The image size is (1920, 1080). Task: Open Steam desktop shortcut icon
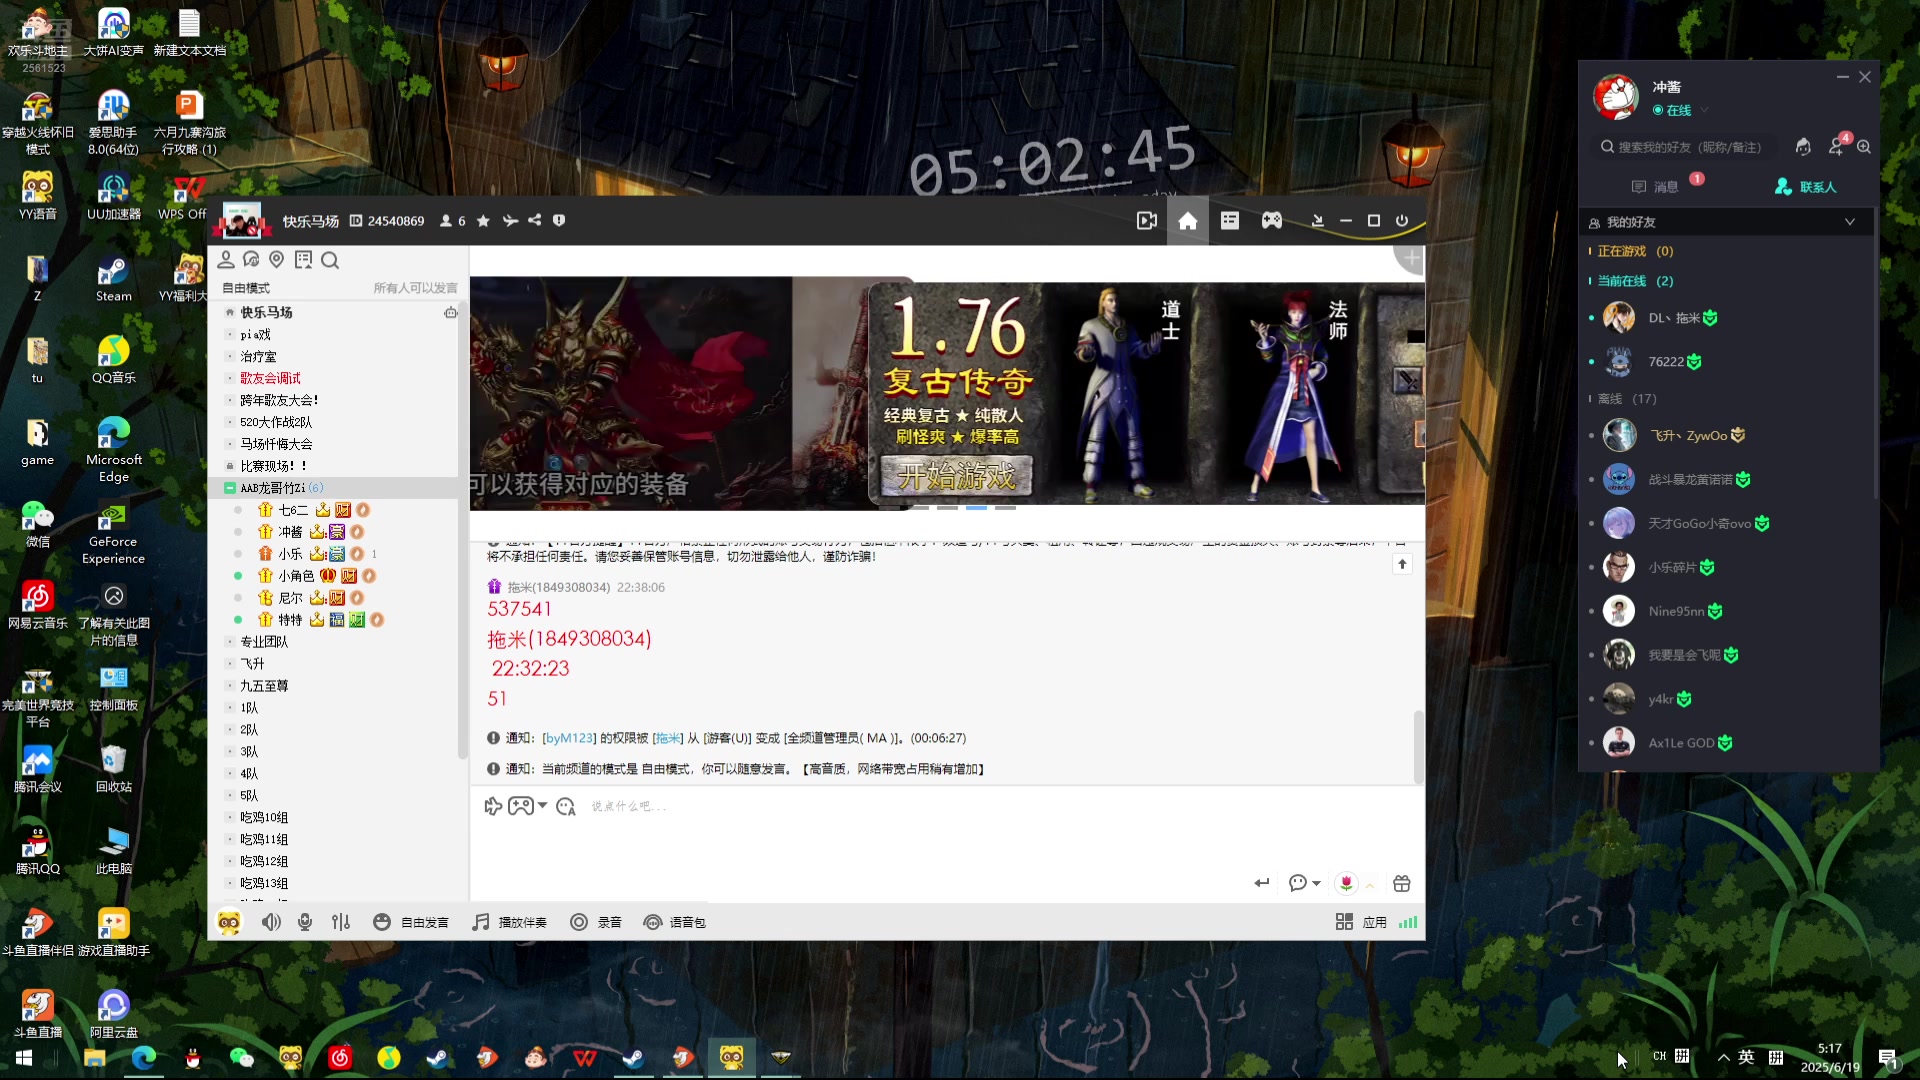(113, 280)
